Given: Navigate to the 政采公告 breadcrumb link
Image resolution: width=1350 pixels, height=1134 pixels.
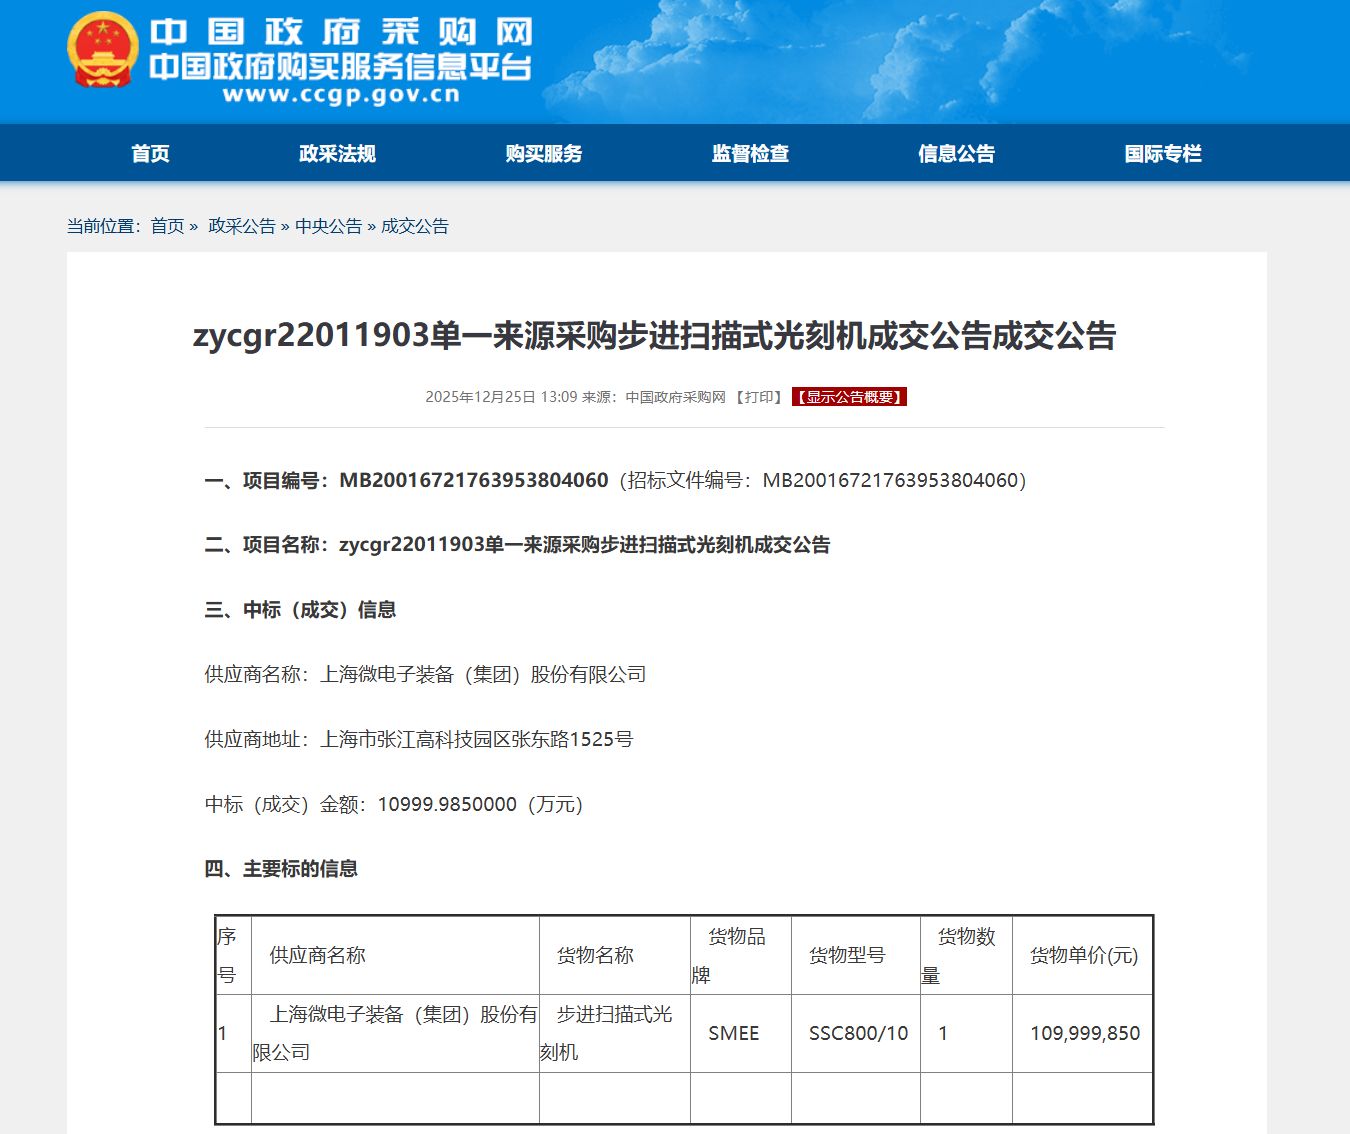Looking at the screenshot, I should 241,226.
